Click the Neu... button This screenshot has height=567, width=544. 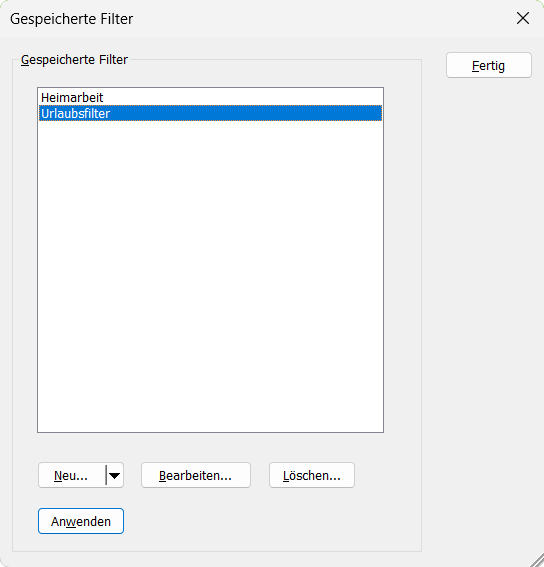72,475
